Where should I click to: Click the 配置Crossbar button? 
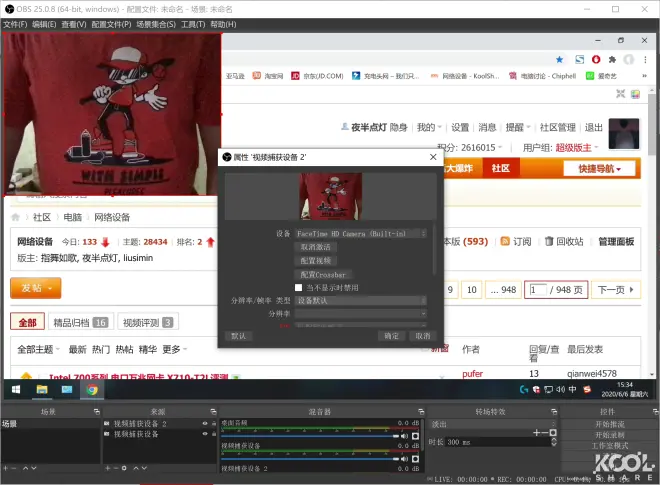pos(323,274)
